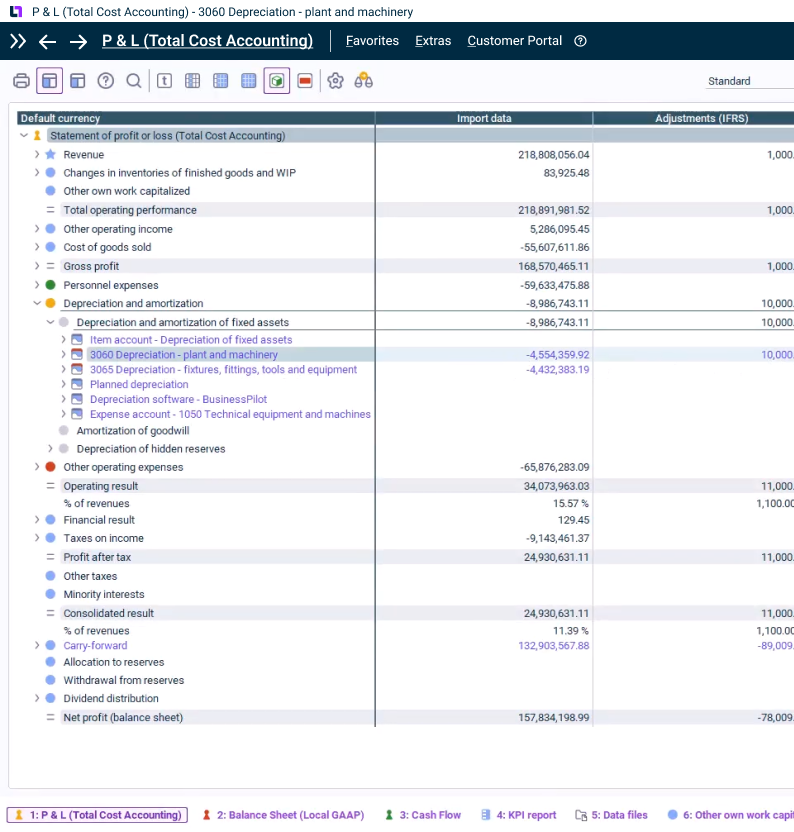Toggle the highlighted layout view button
Screen dimensions: 794x832
coord(50,81)
